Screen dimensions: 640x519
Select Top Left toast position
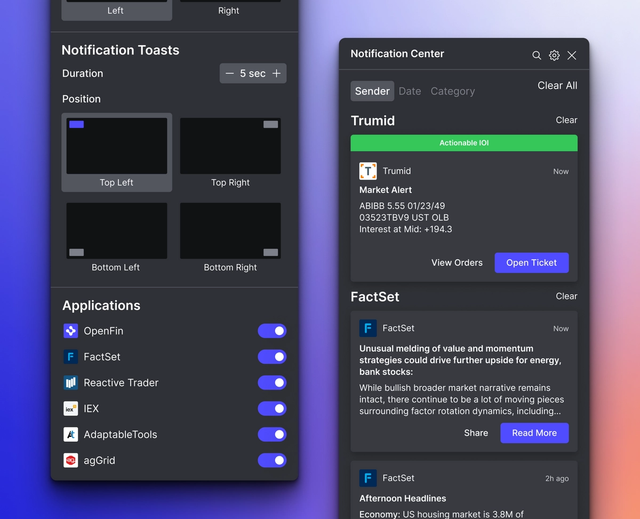click(117, 152)
